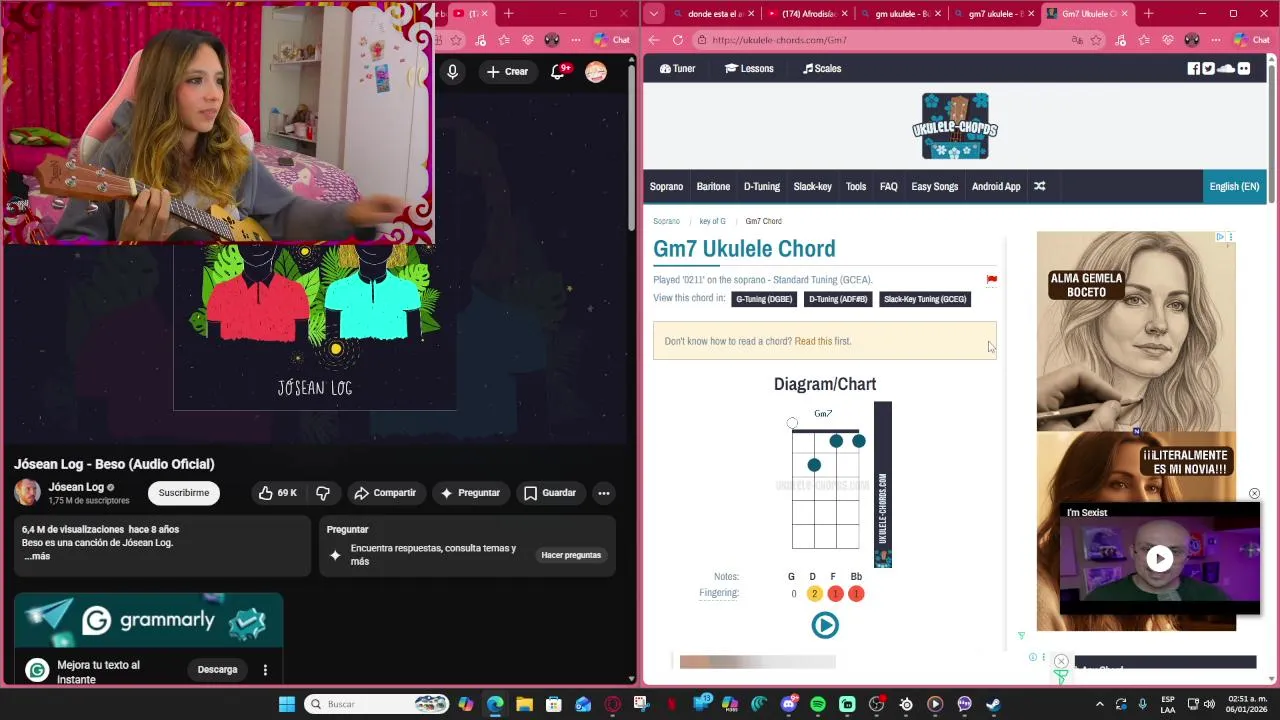Click the shuffle random chord icon
This screenshot has width=1280, height=720.
[x=1039, y=186]
